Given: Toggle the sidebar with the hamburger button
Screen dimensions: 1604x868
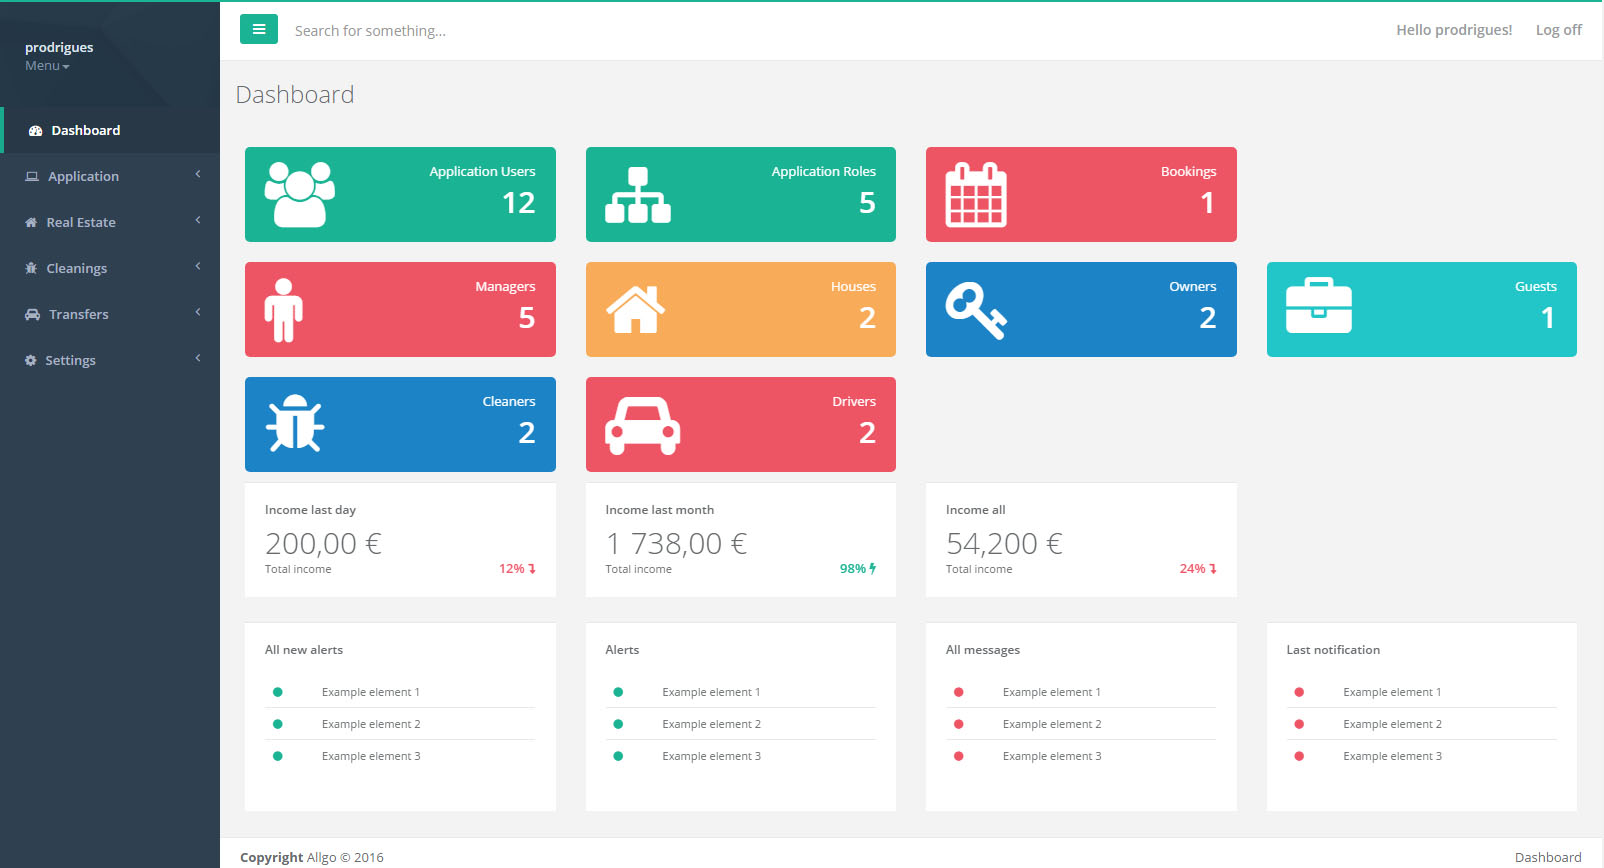Looking at the screenshot, I should coord(259,30).
